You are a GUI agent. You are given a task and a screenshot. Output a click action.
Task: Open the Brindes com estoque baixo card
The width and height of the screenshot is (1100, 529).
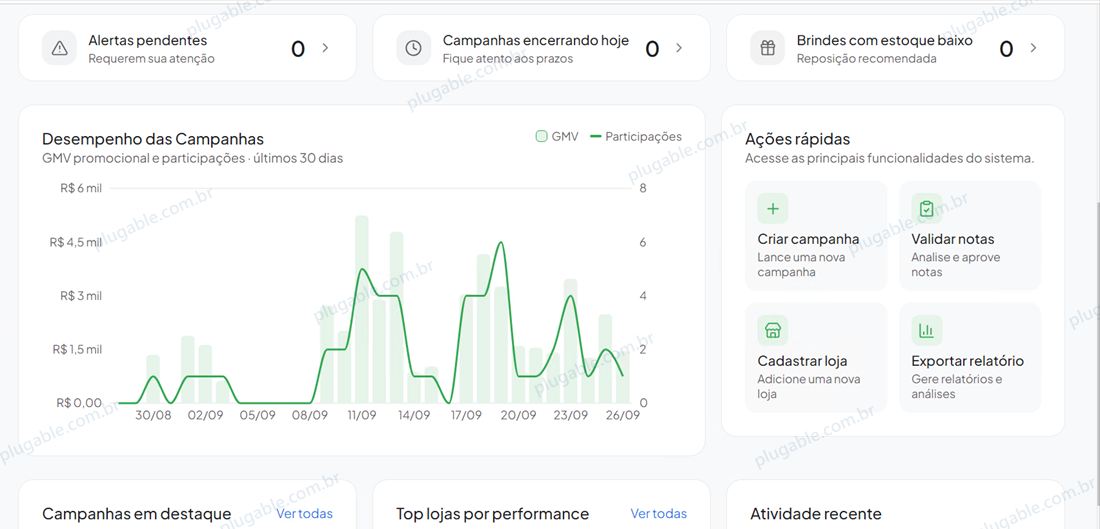pos(895,48)
